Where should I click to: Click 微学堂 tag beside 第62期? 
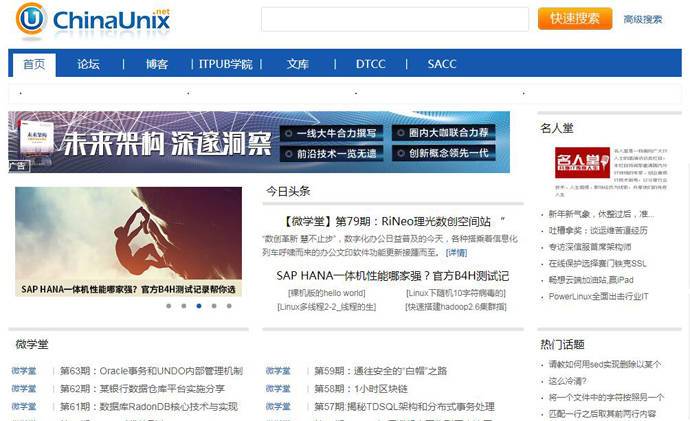(24, 389)
